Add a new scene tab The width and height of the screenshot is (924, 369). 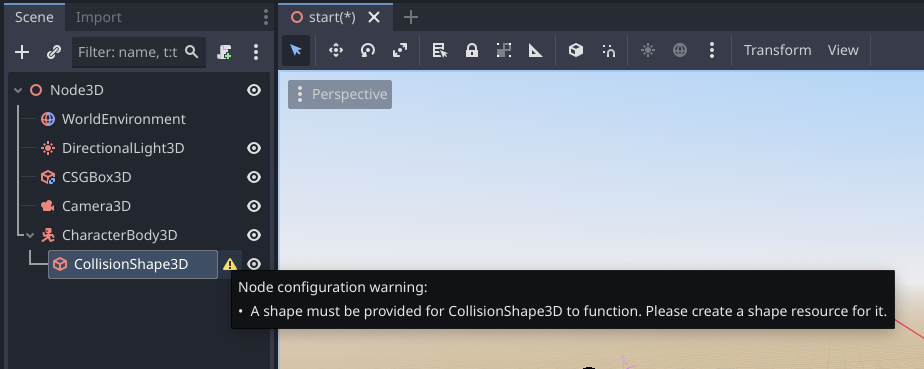tap(411, 17)
